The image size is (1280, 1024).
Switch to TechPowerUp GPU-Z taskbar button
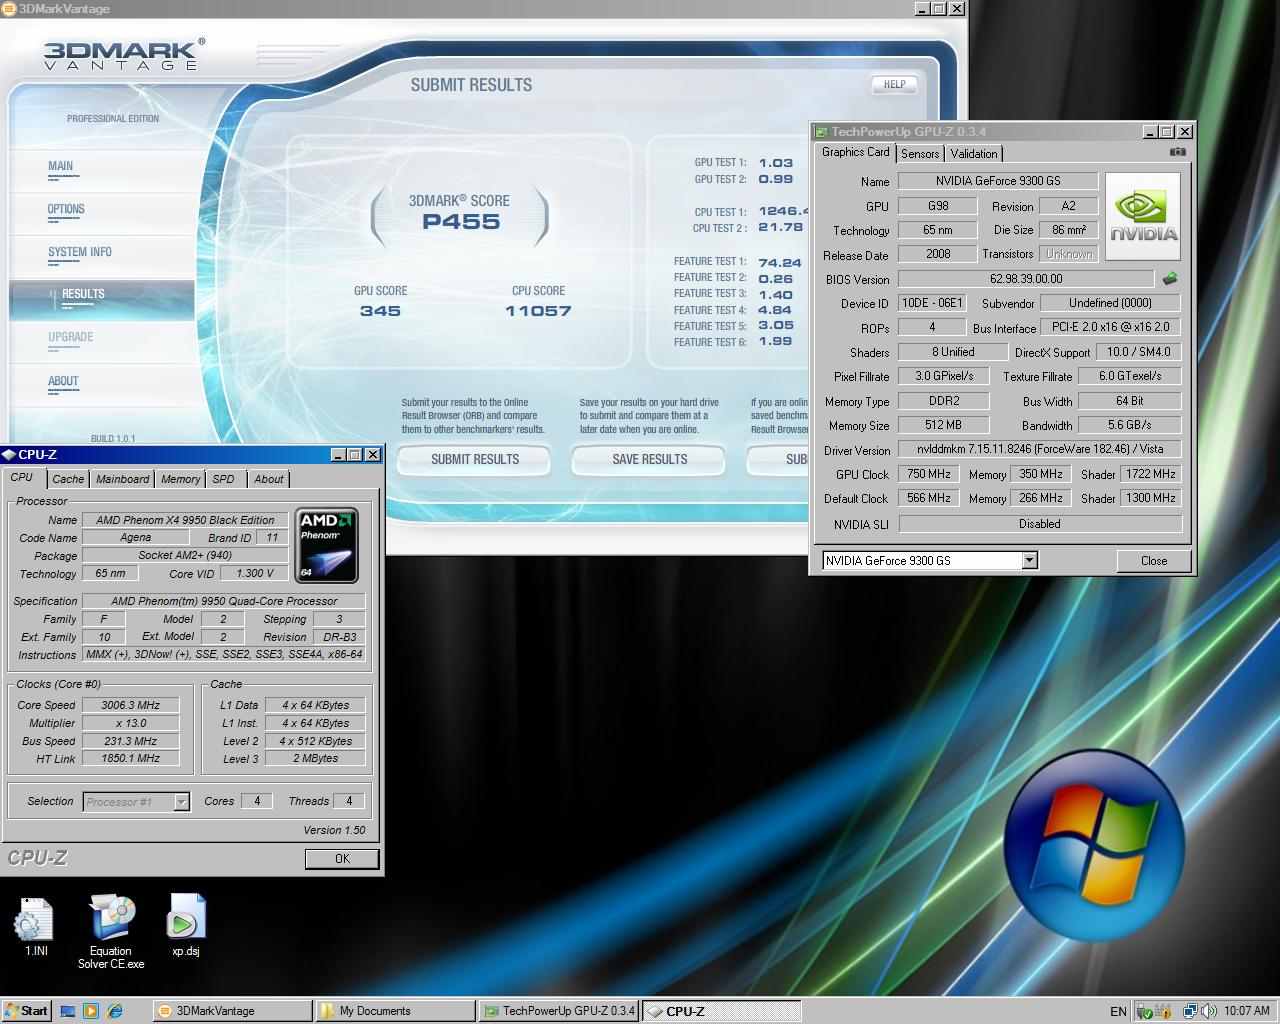(558, 1011)
